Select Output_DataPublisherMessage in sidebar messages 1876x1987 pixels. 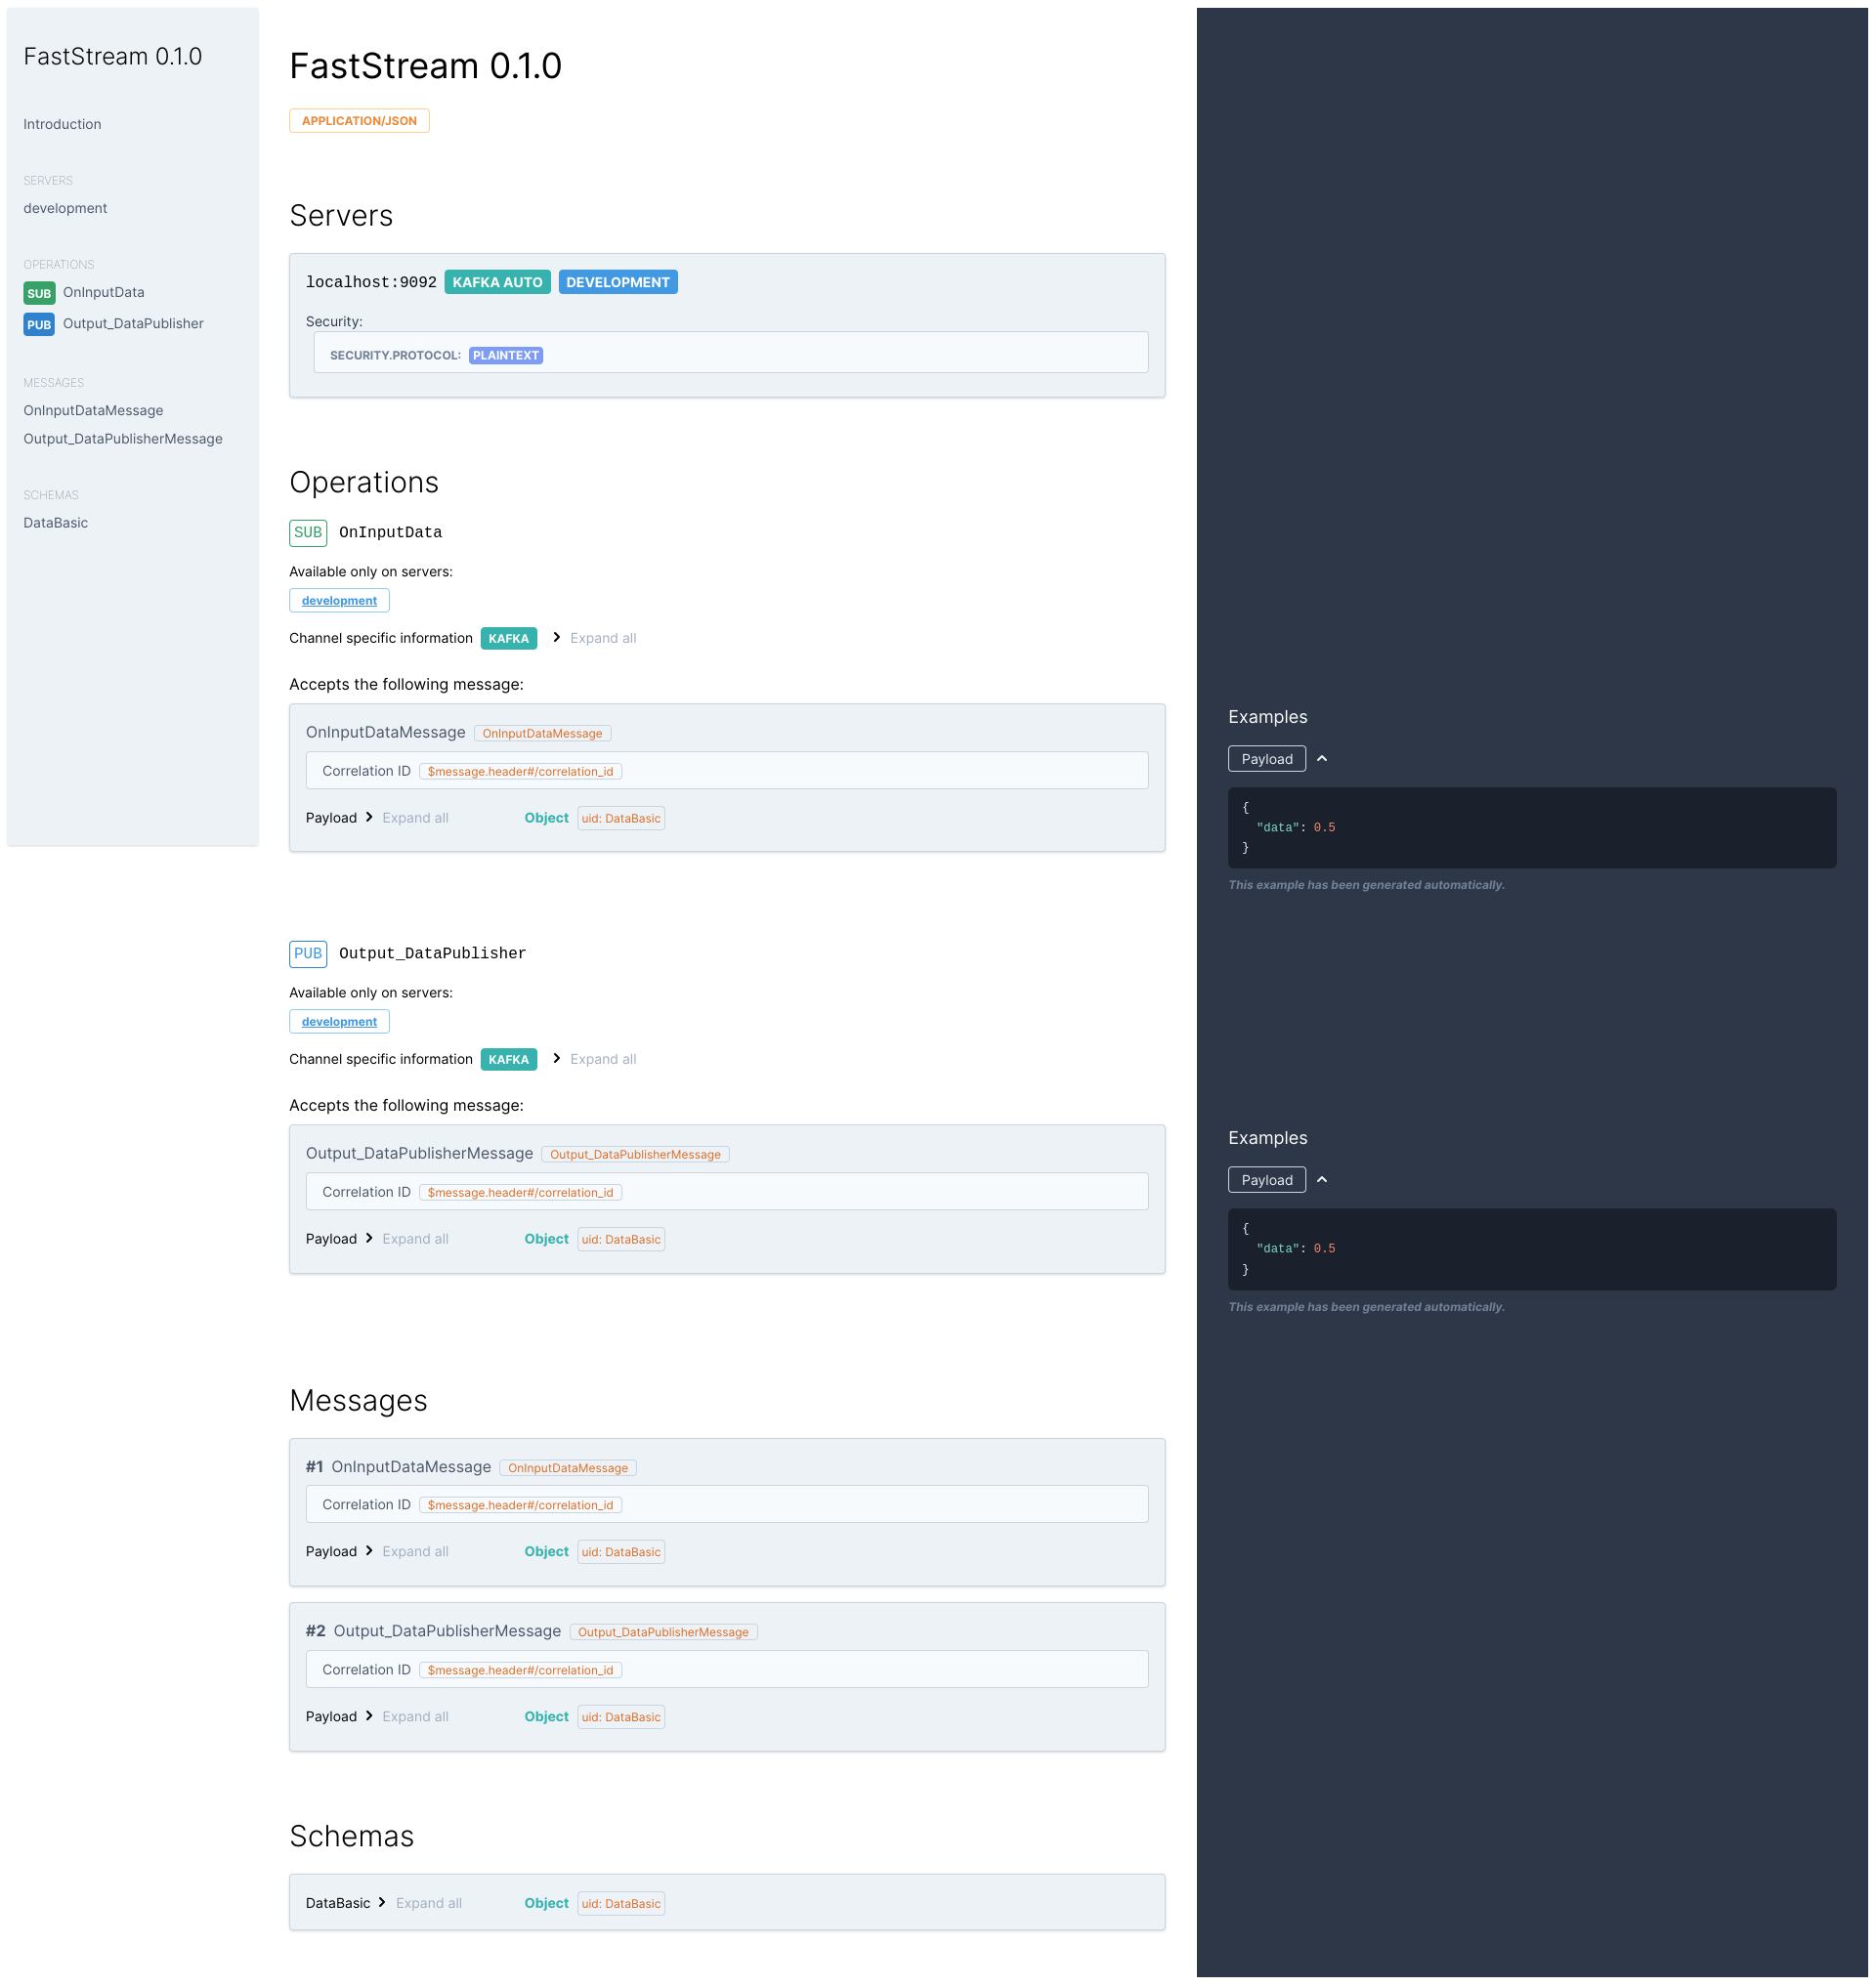pos(123,439)
